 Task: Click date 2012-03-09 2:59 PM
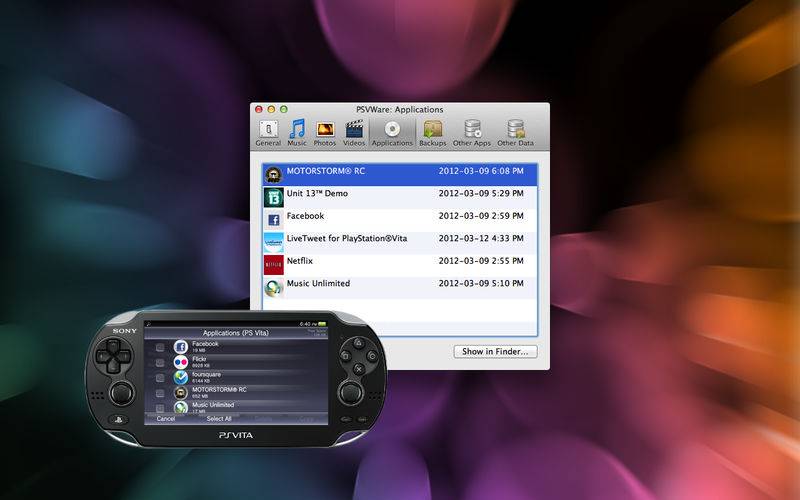(x=481, y=216)
